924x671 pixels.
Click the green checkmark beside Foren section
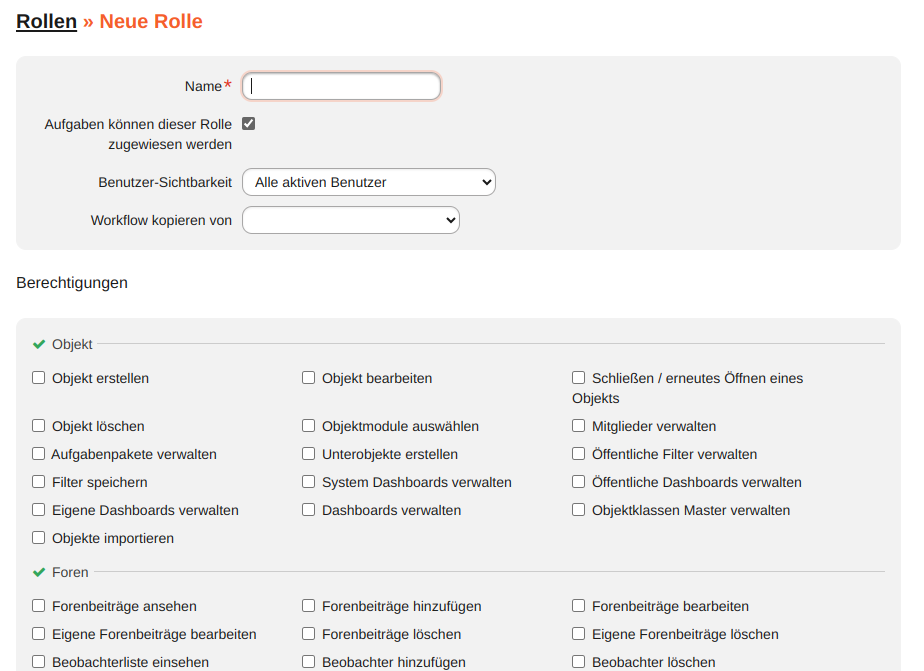coord(37,572)
